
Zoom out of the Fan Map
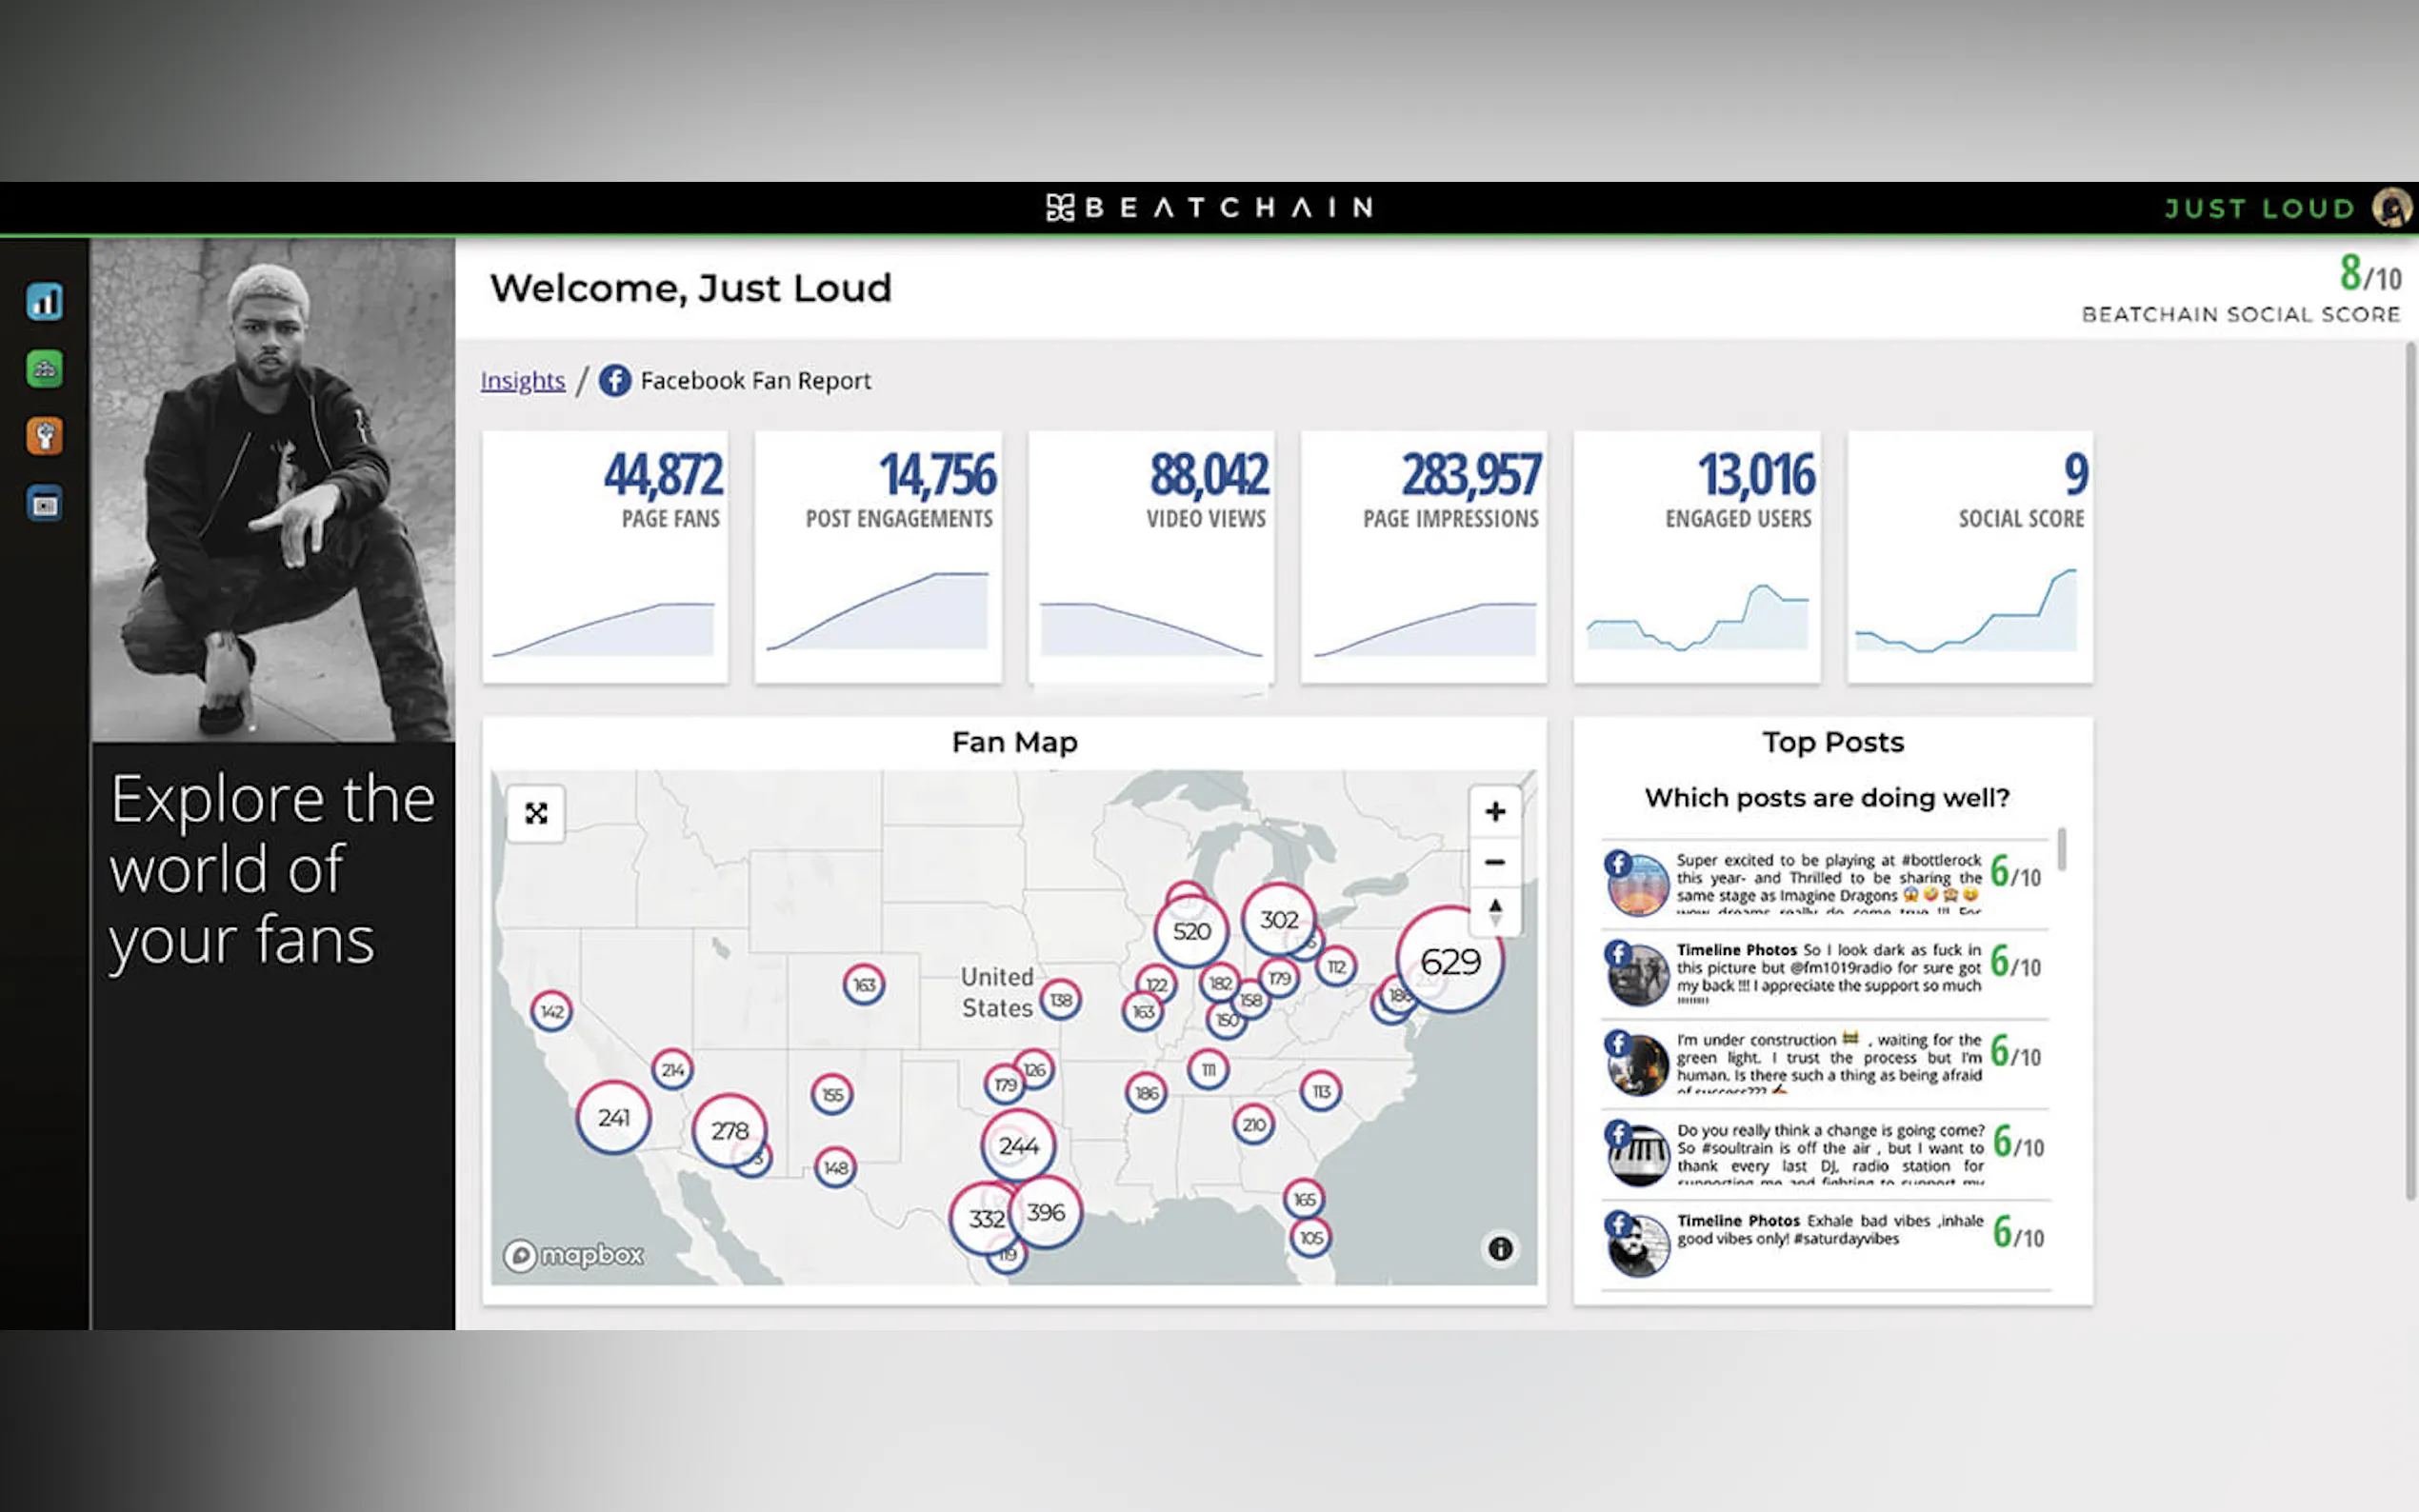pos(1494,862)
